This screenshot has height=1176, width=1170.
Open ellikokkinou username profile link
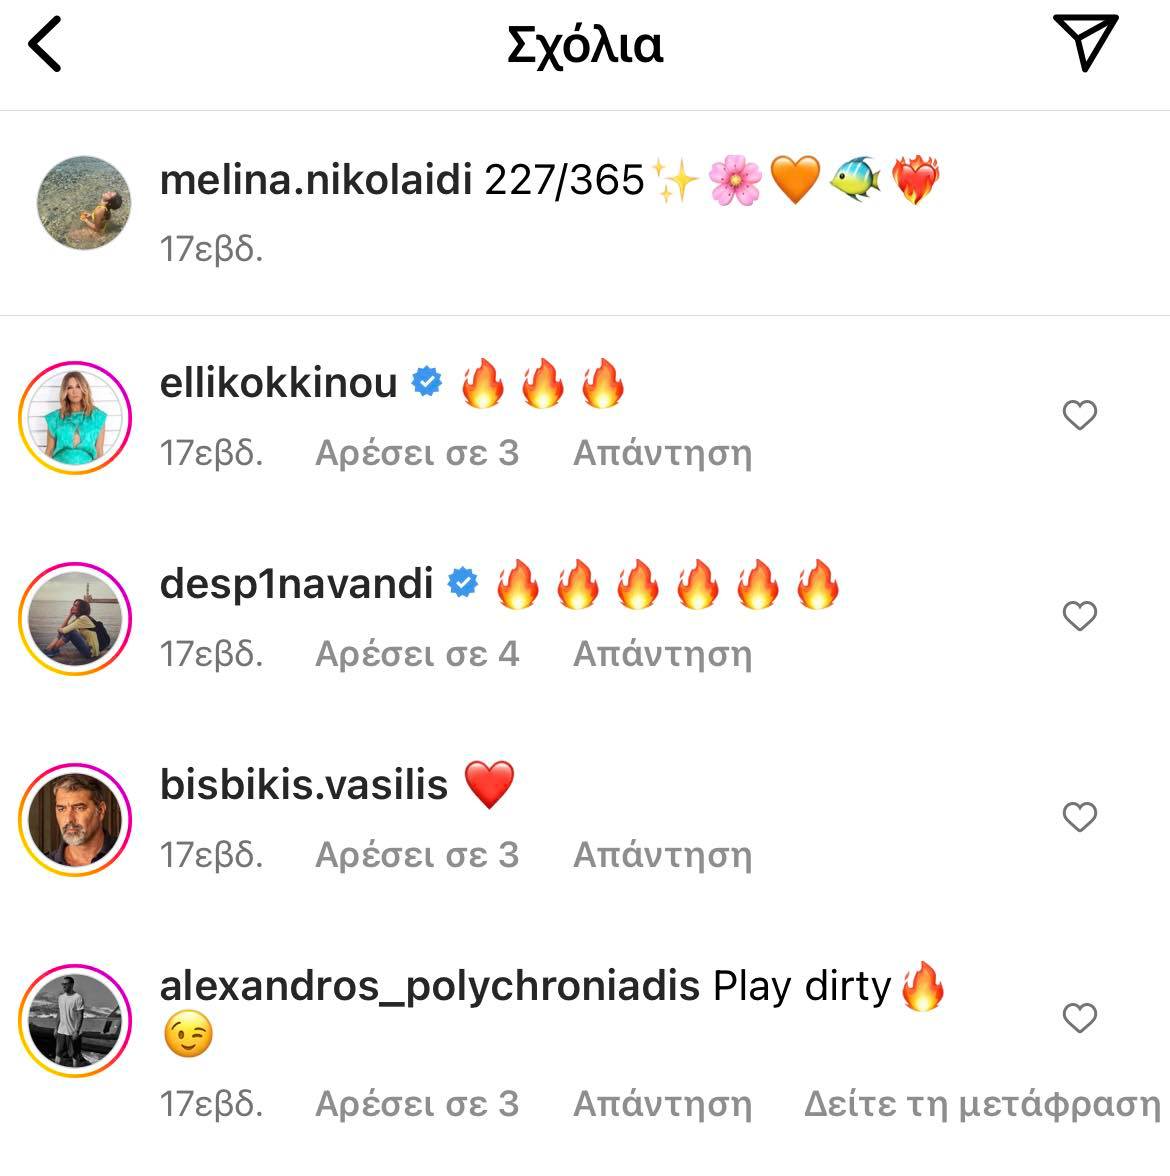pos(278,383)
